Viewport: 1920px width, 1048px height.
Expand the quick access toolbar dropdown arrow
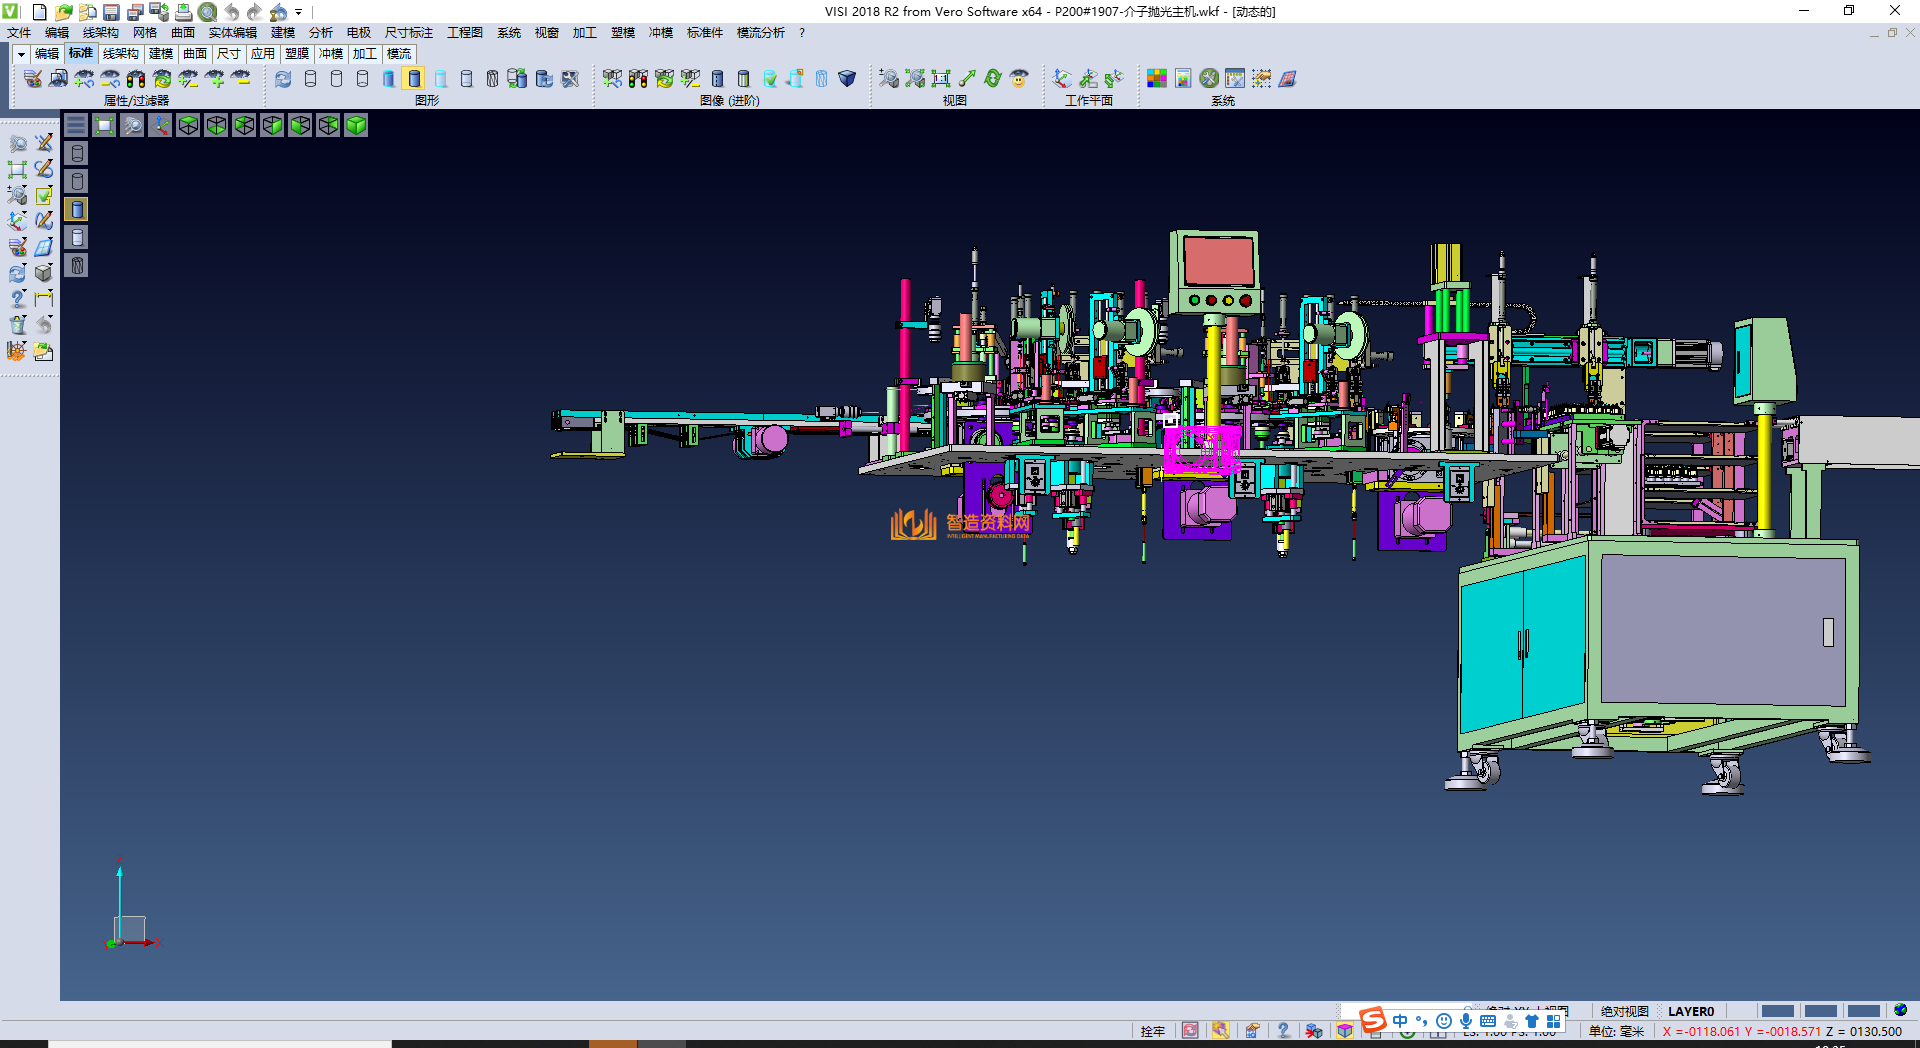click(299, 12)
